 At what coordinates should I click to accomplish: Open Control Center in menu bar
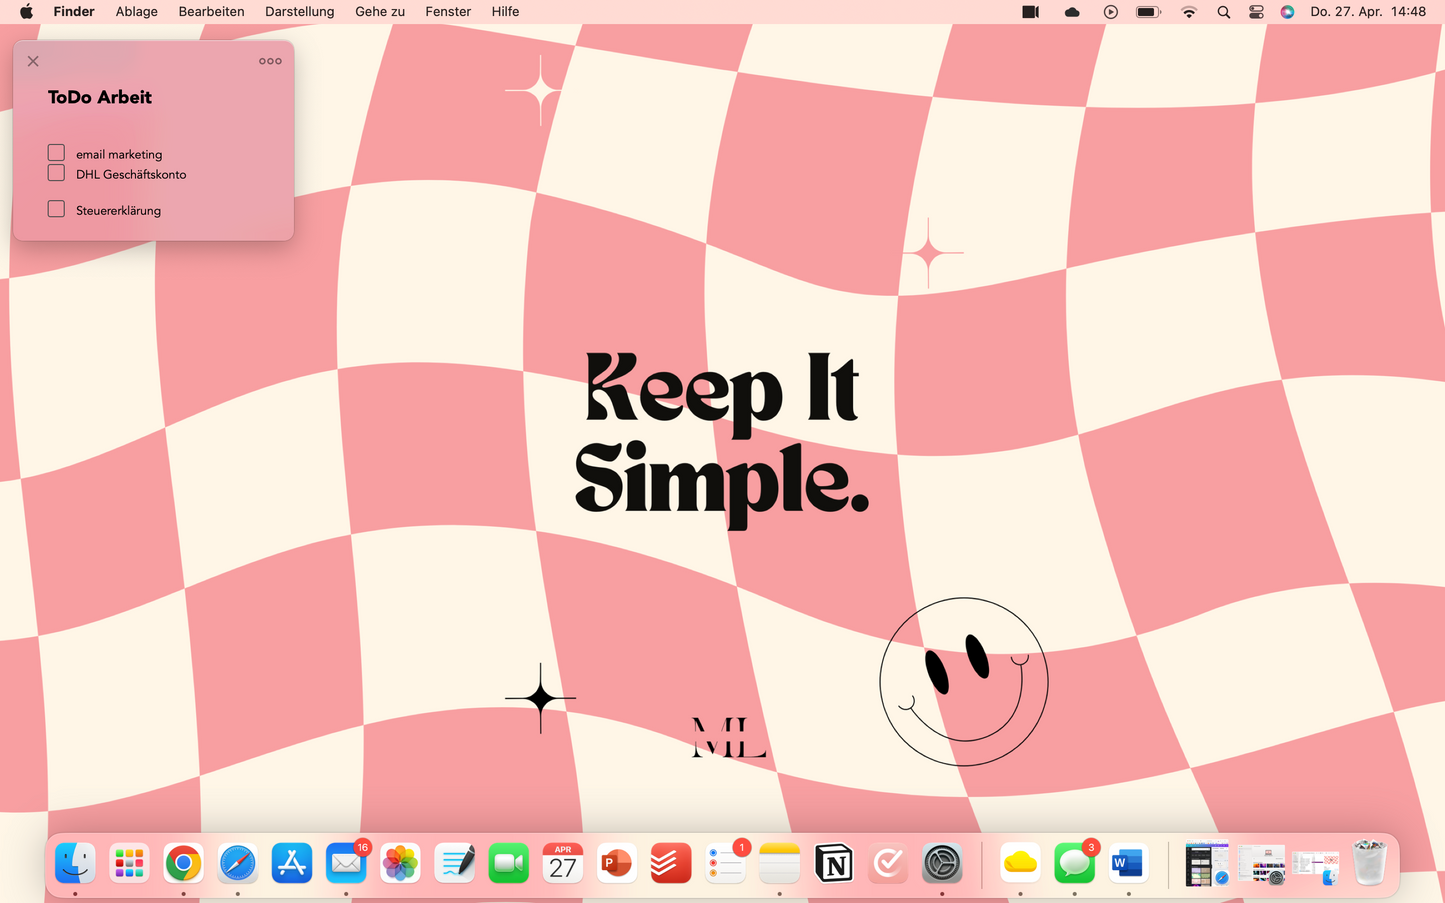tap(1257, 12)
